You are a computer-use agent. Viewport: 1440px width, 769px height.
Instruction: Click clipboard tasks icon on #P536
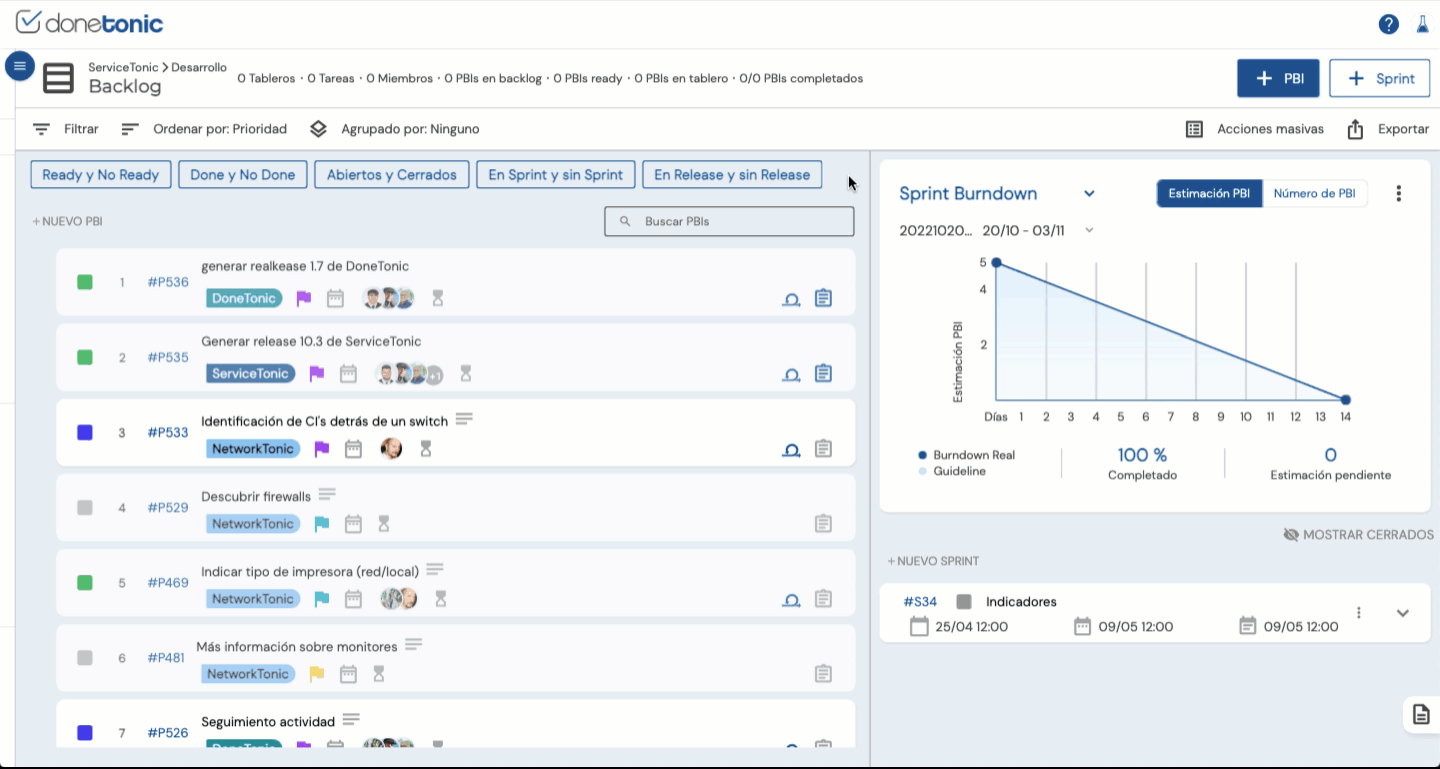pyautogui.click(x=823, y=298)
